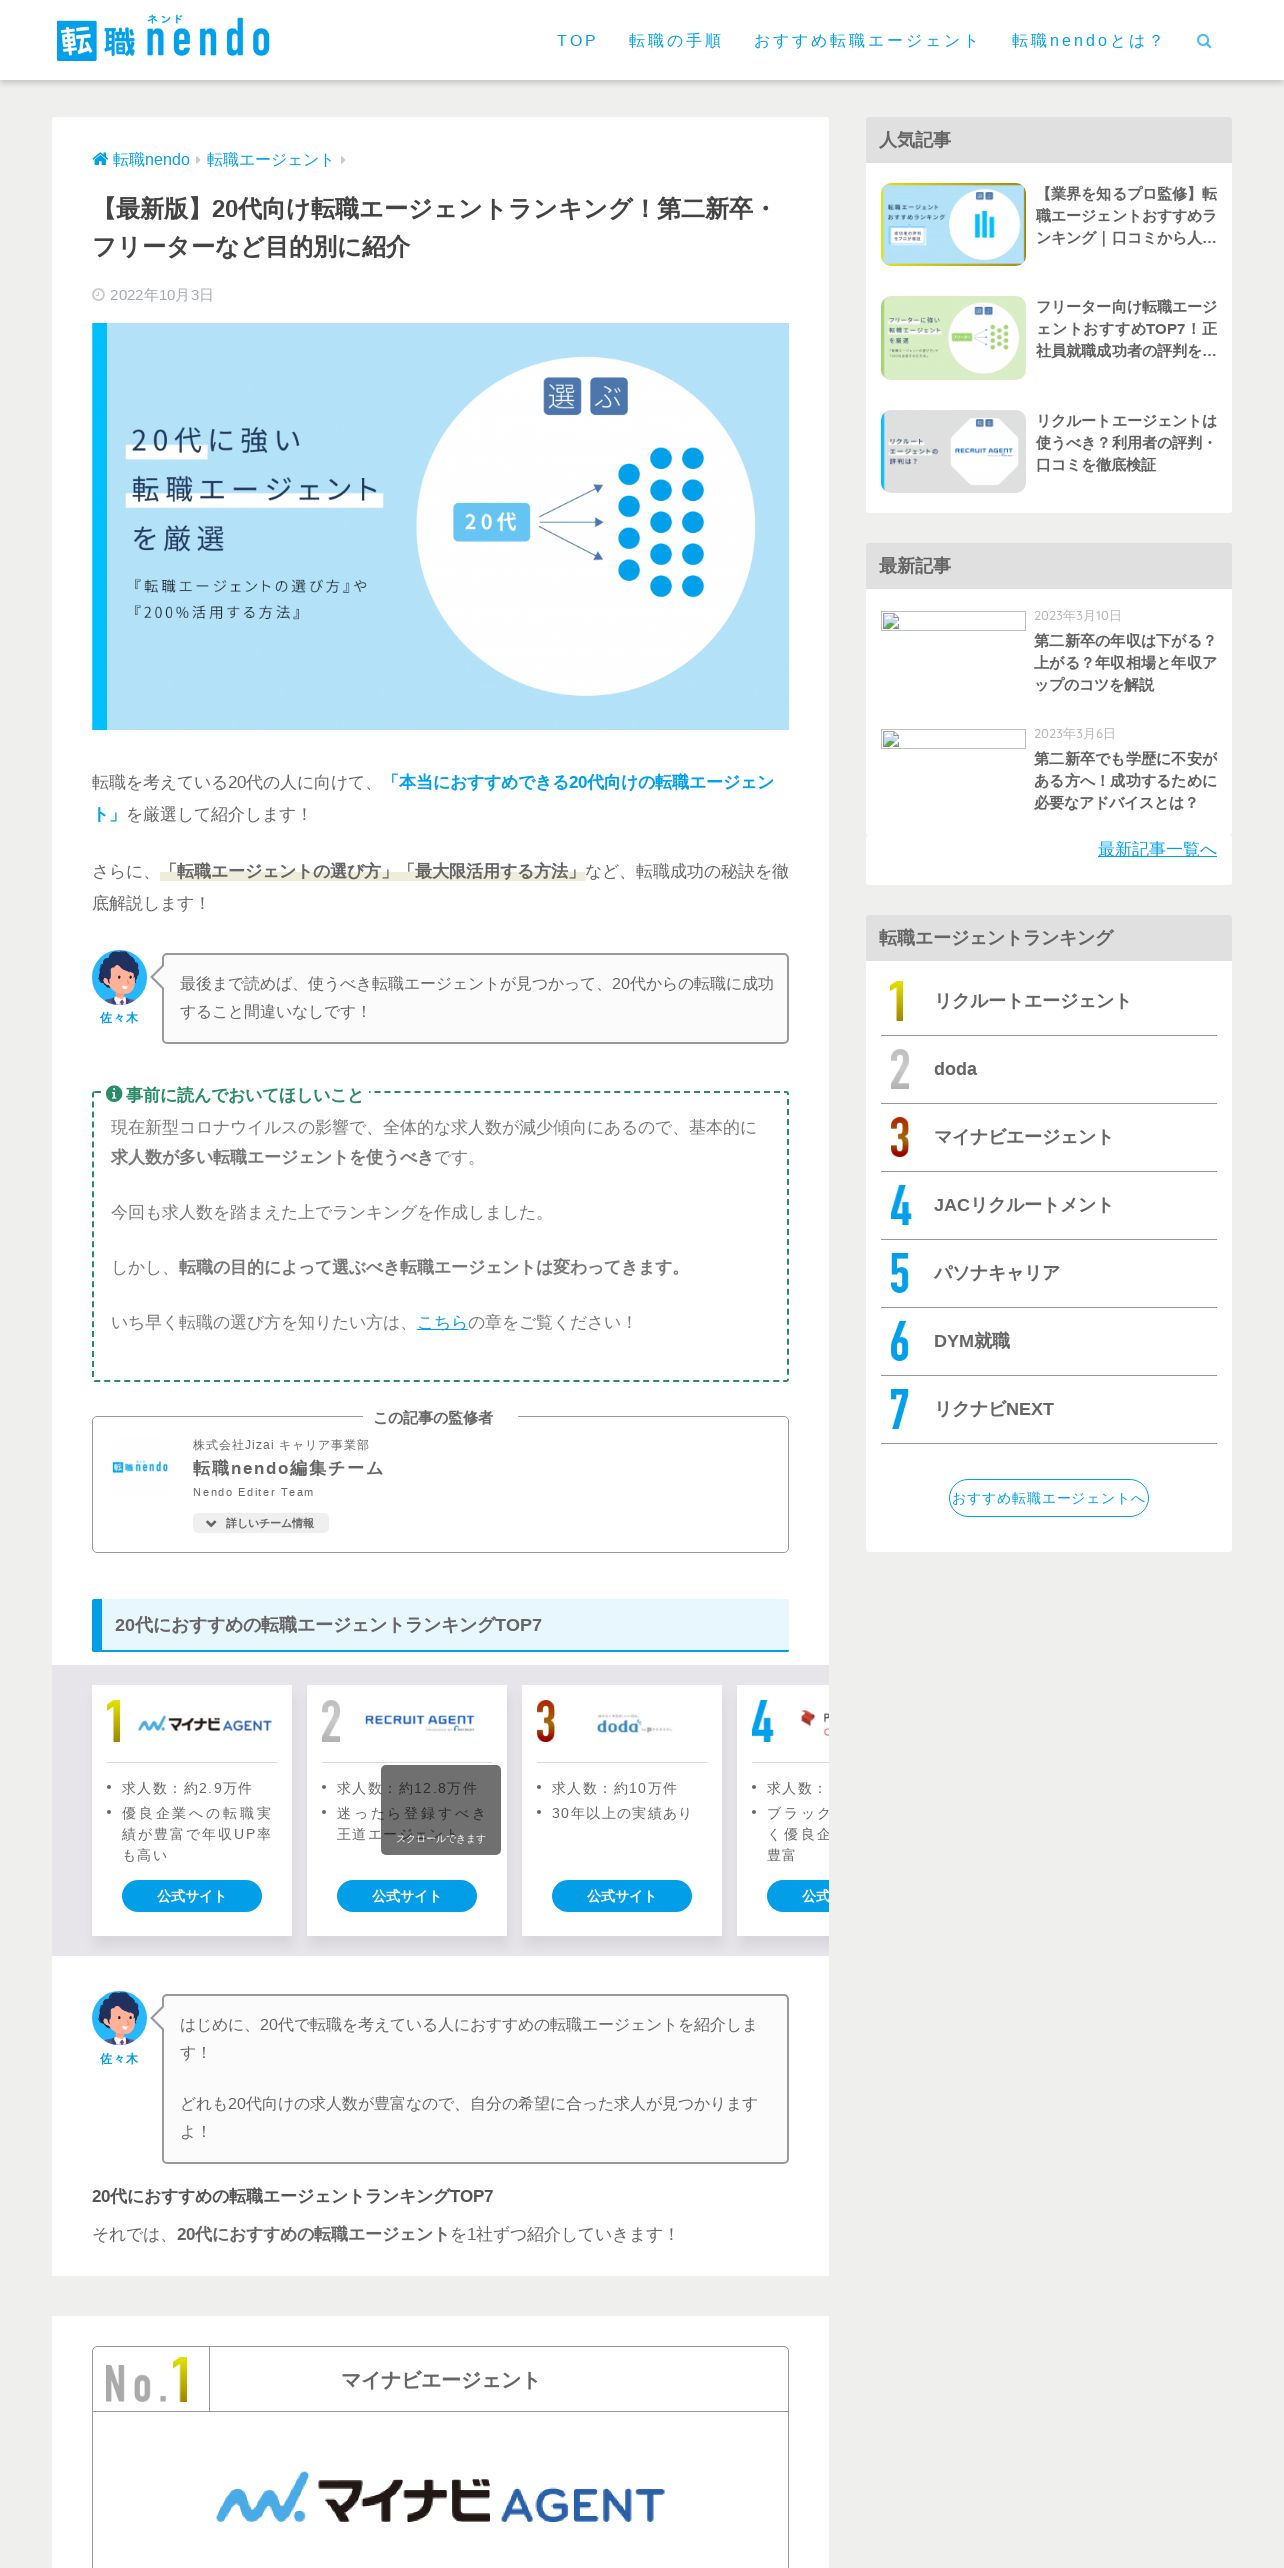Open the リクルートエージェント review article thumbnail
The image size is (1284, 2568).
coord(953,451)
